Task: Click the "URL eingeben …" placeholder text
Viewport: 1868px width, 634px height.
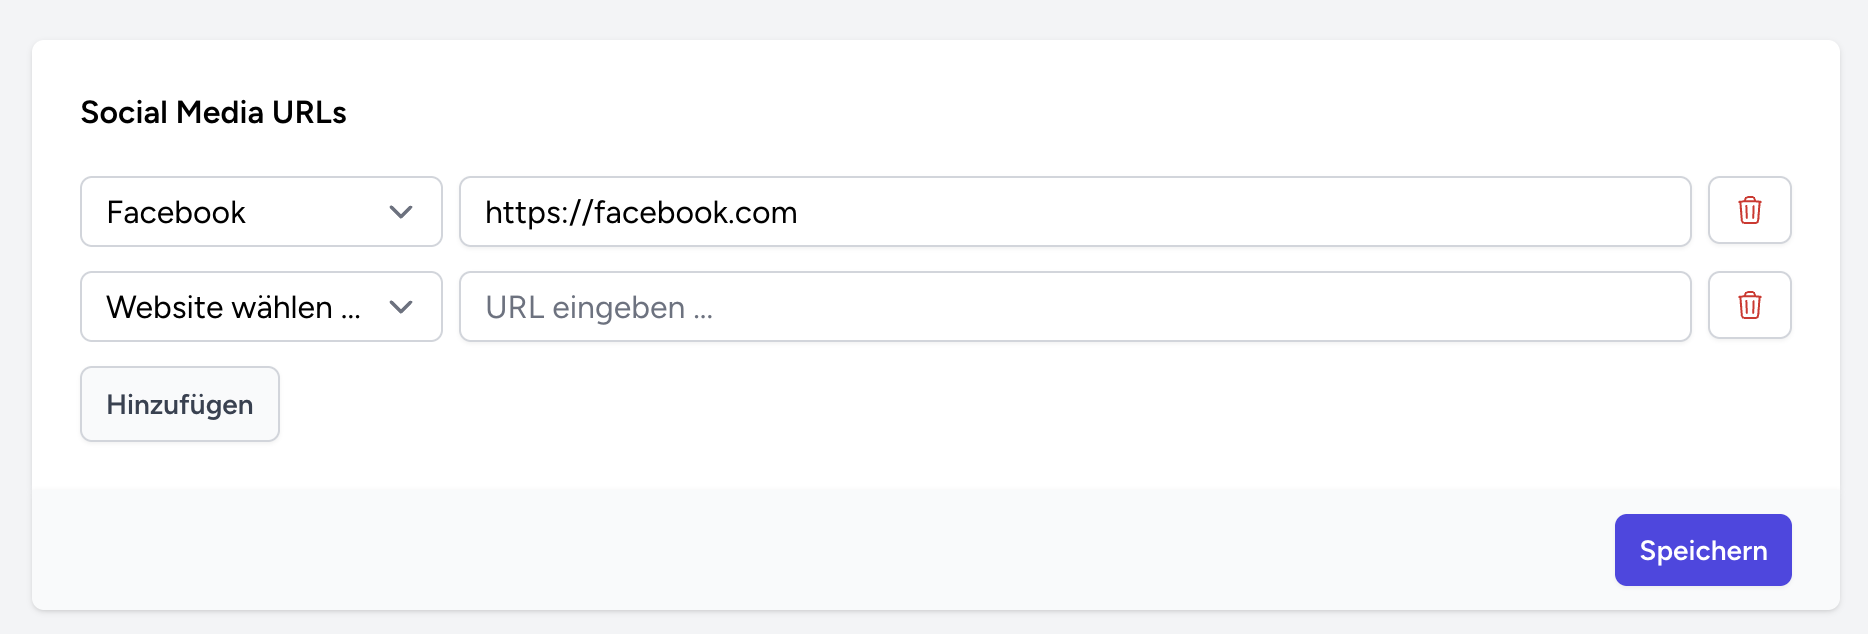Action: (599, 307)
